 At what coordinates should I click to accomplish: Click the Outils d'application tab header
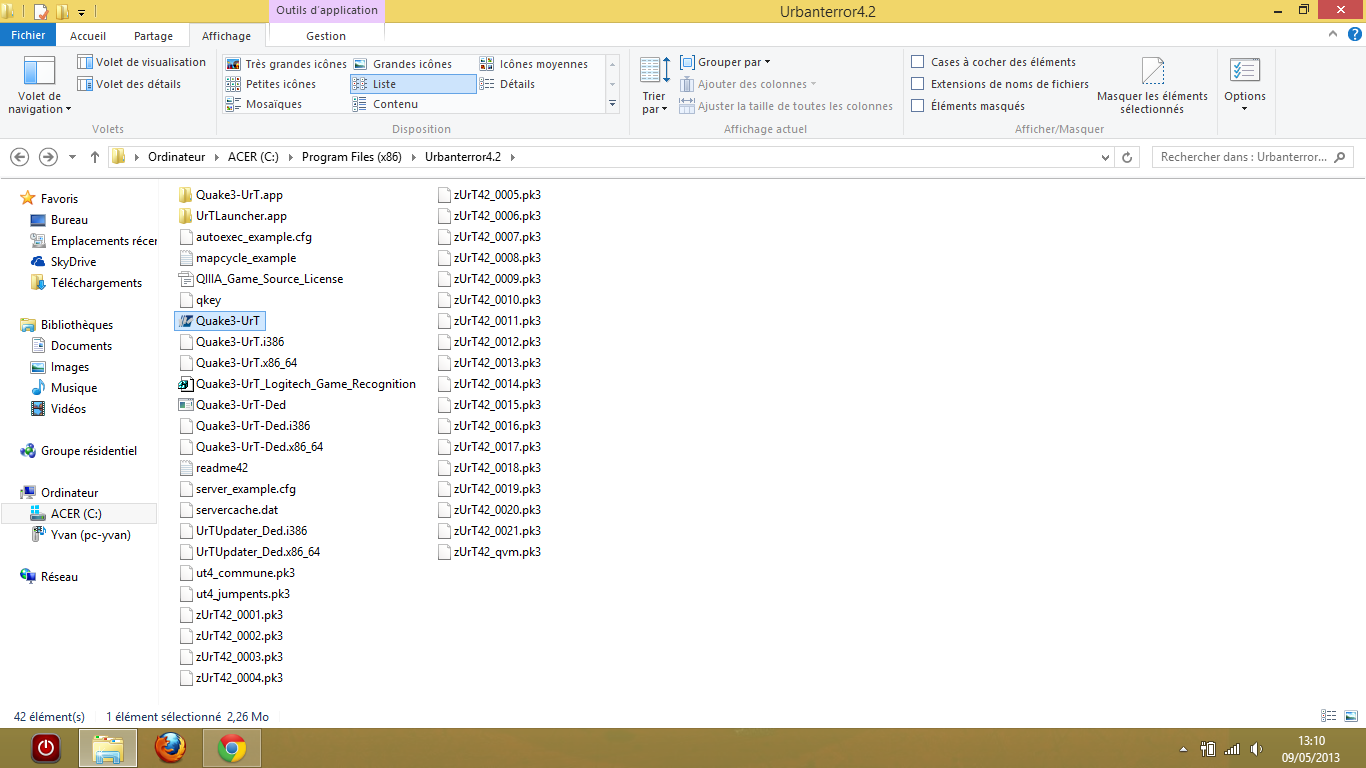[327, 11]
